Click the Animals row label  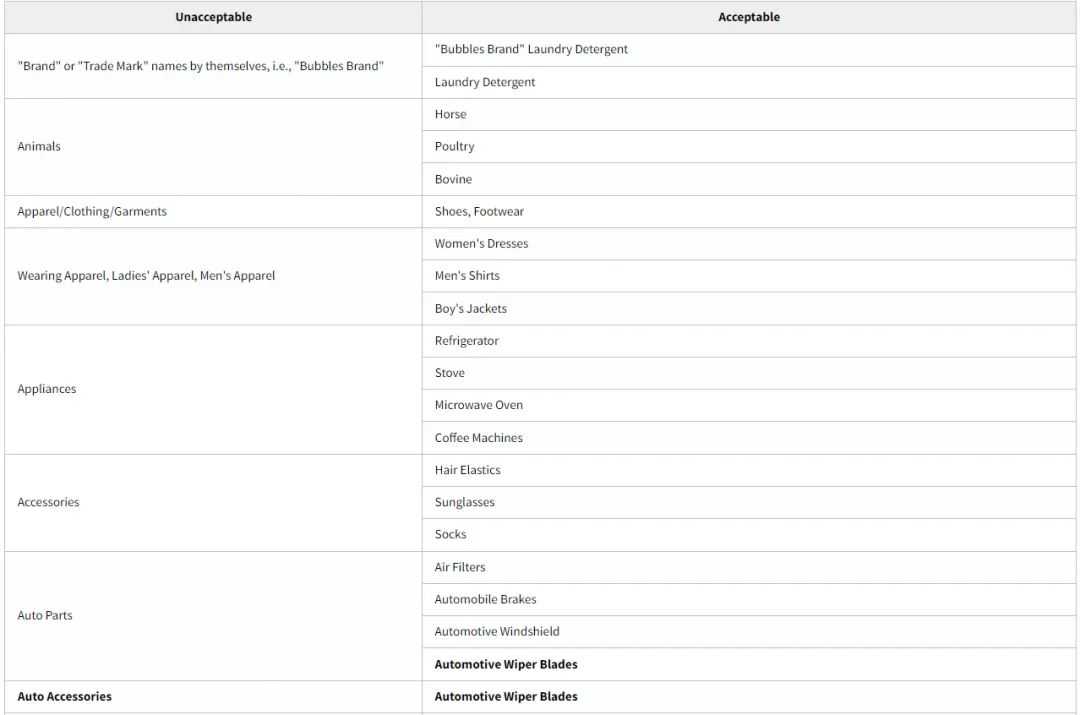213,147
